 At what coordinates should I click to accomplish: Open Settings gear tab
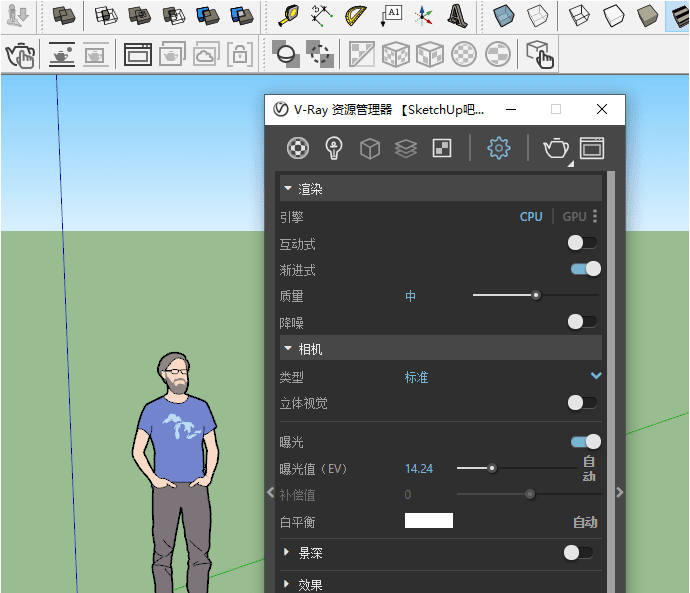(x=499, y=148)
